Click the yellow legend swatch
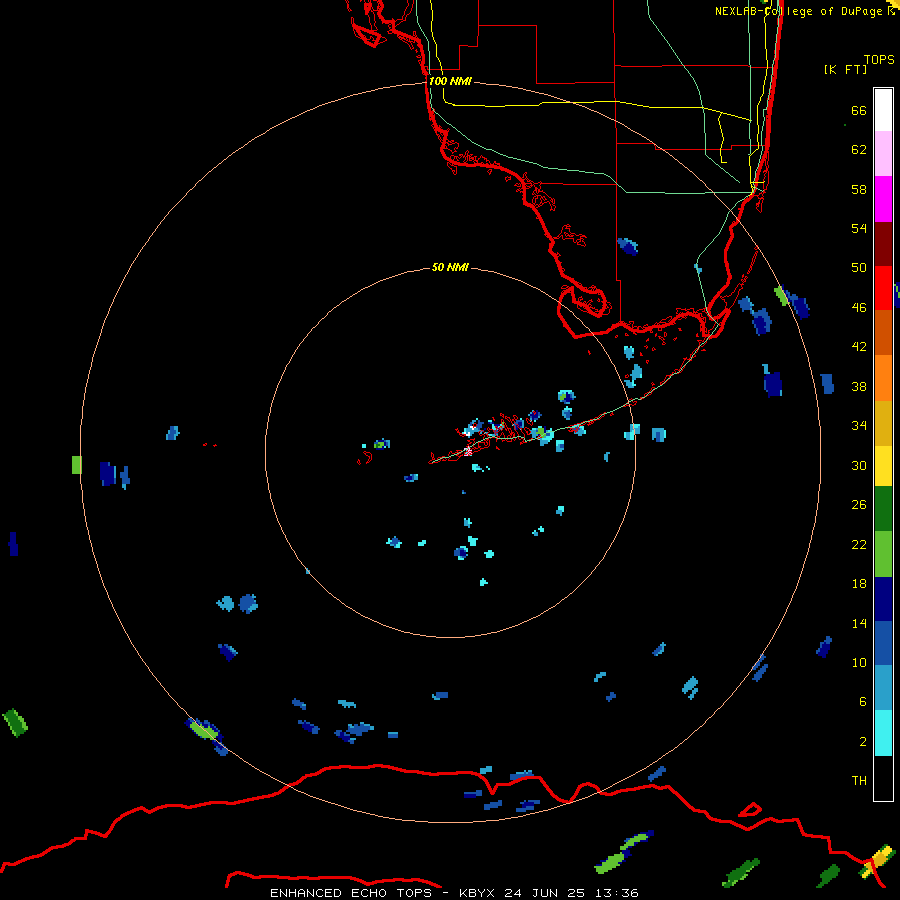Viewport: 900px width, 900px height. (883, 466)
